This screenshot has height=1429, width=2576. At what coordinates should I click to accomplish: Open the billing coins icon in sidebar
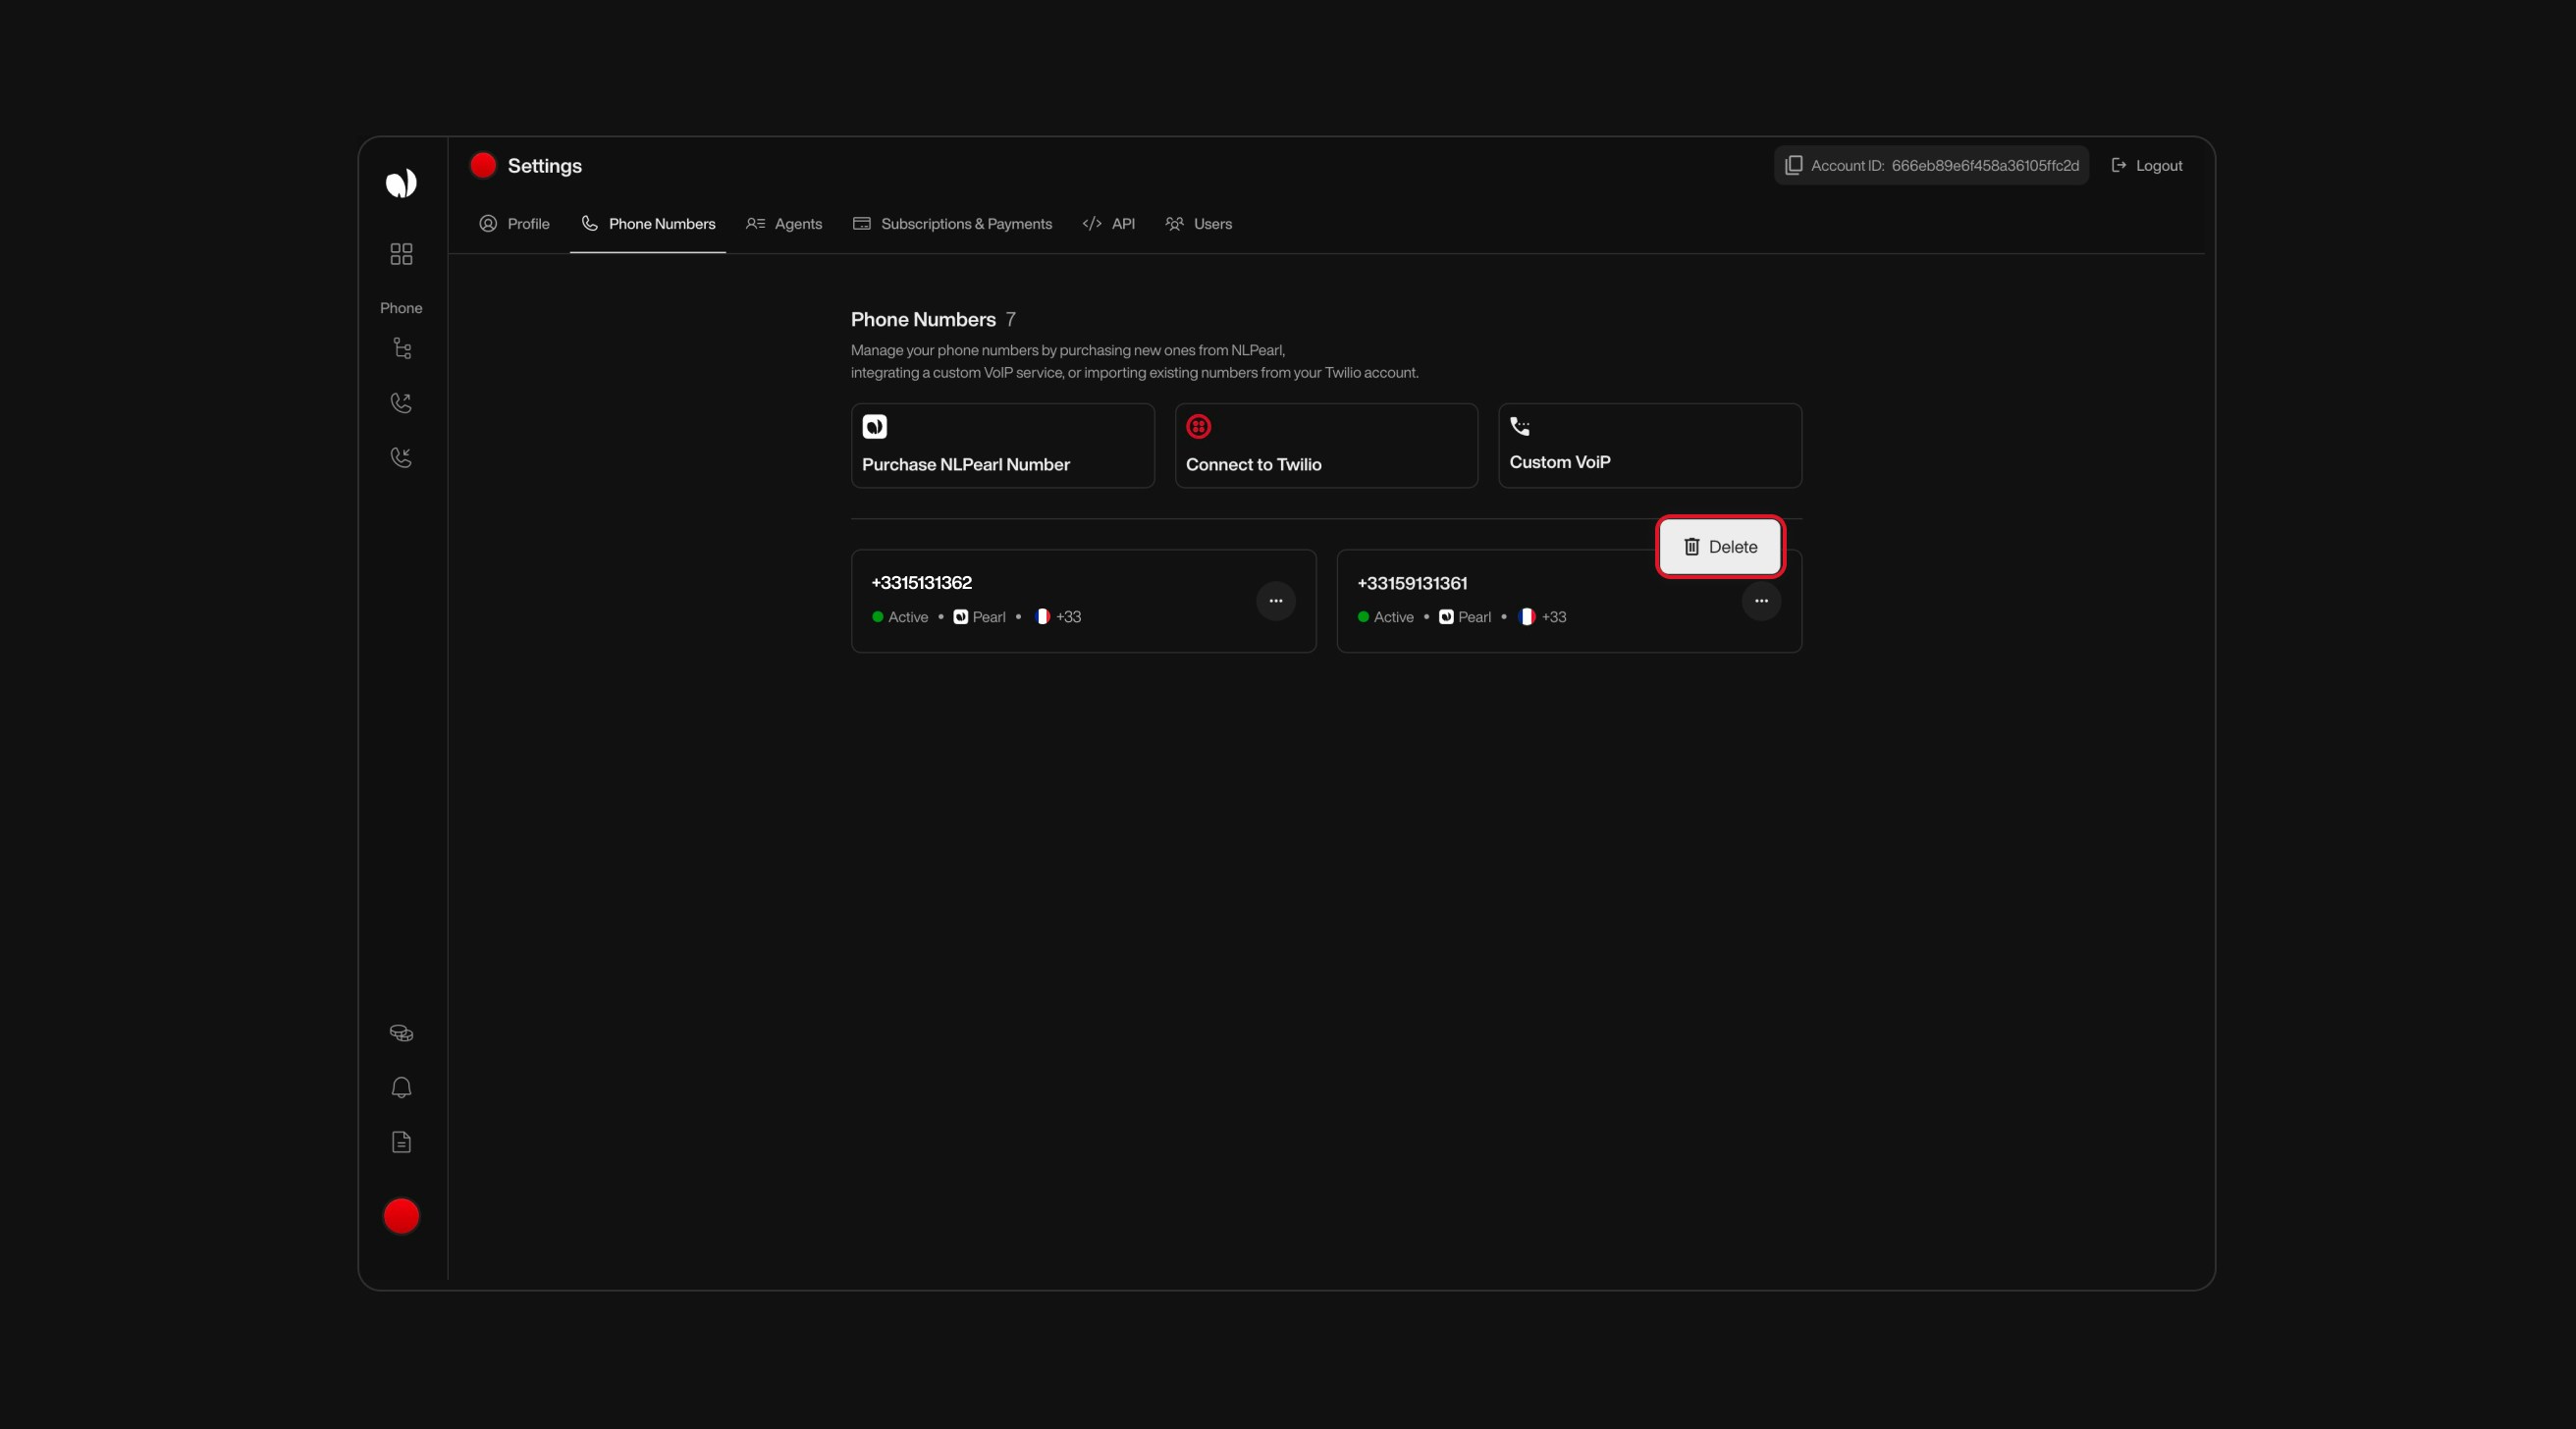[x=401, y=1033]
